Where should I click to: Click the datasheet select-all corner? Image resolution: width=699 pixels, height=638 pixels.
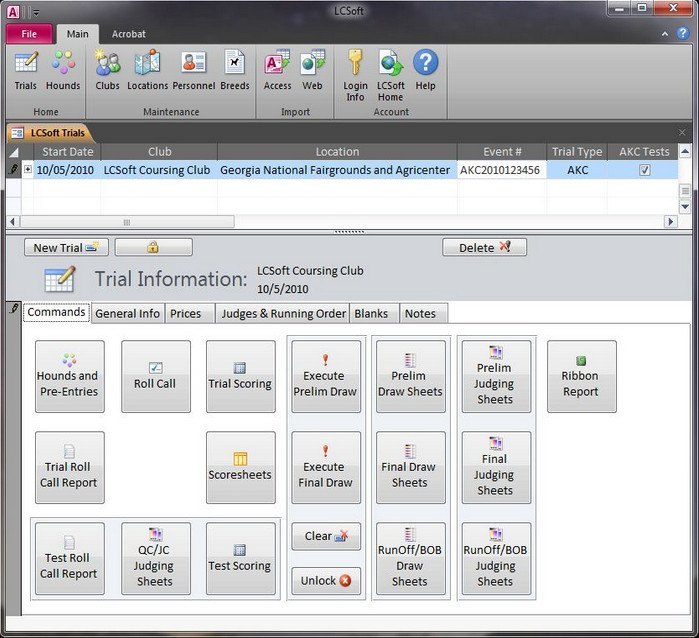point(14,152)
